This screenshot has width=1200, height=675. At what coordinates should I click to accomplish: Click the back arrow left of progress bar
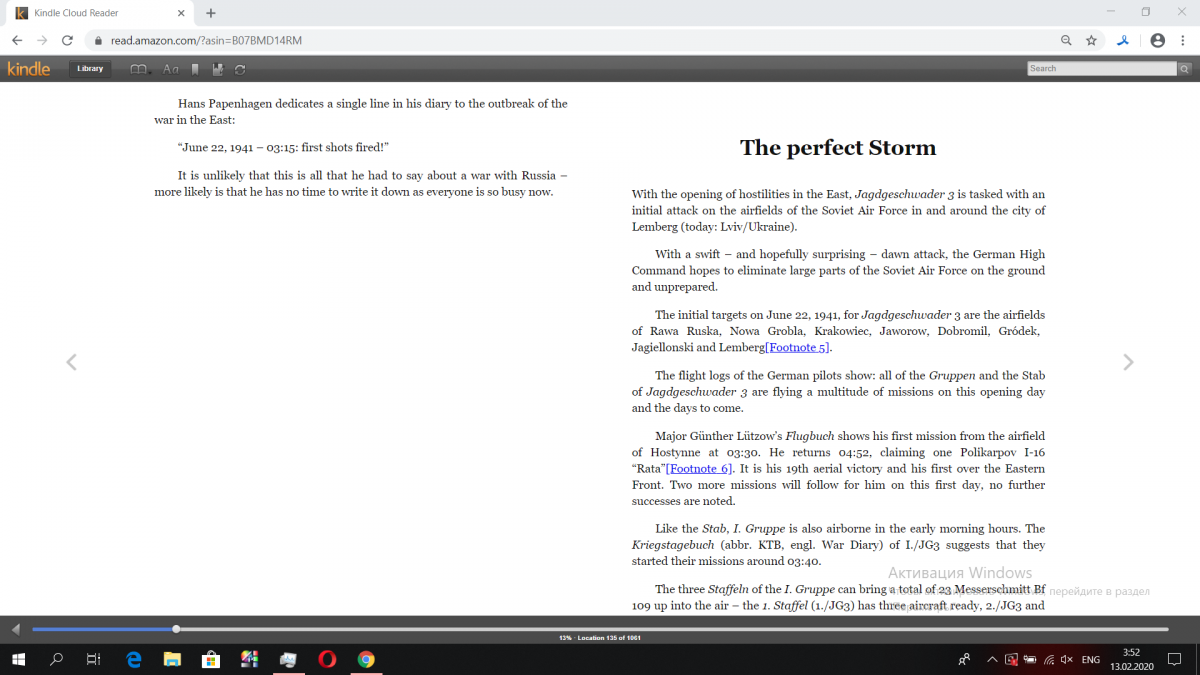coord(15,629)
